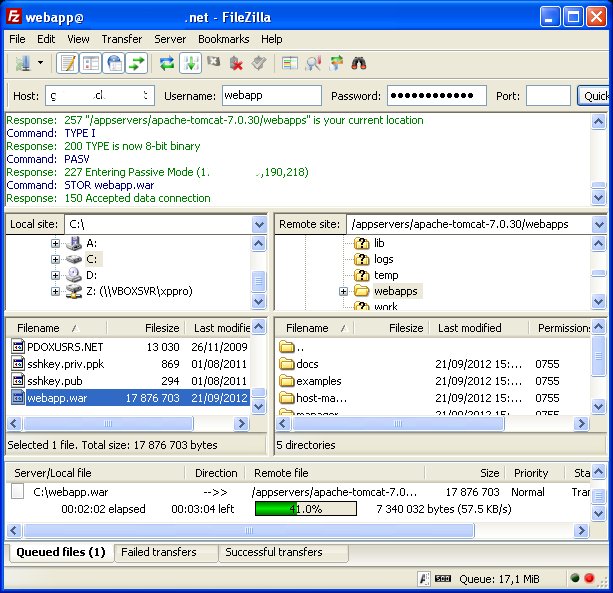Select the remote lib folder
Screen dimensions: 613x593
(x=369, y=243)
